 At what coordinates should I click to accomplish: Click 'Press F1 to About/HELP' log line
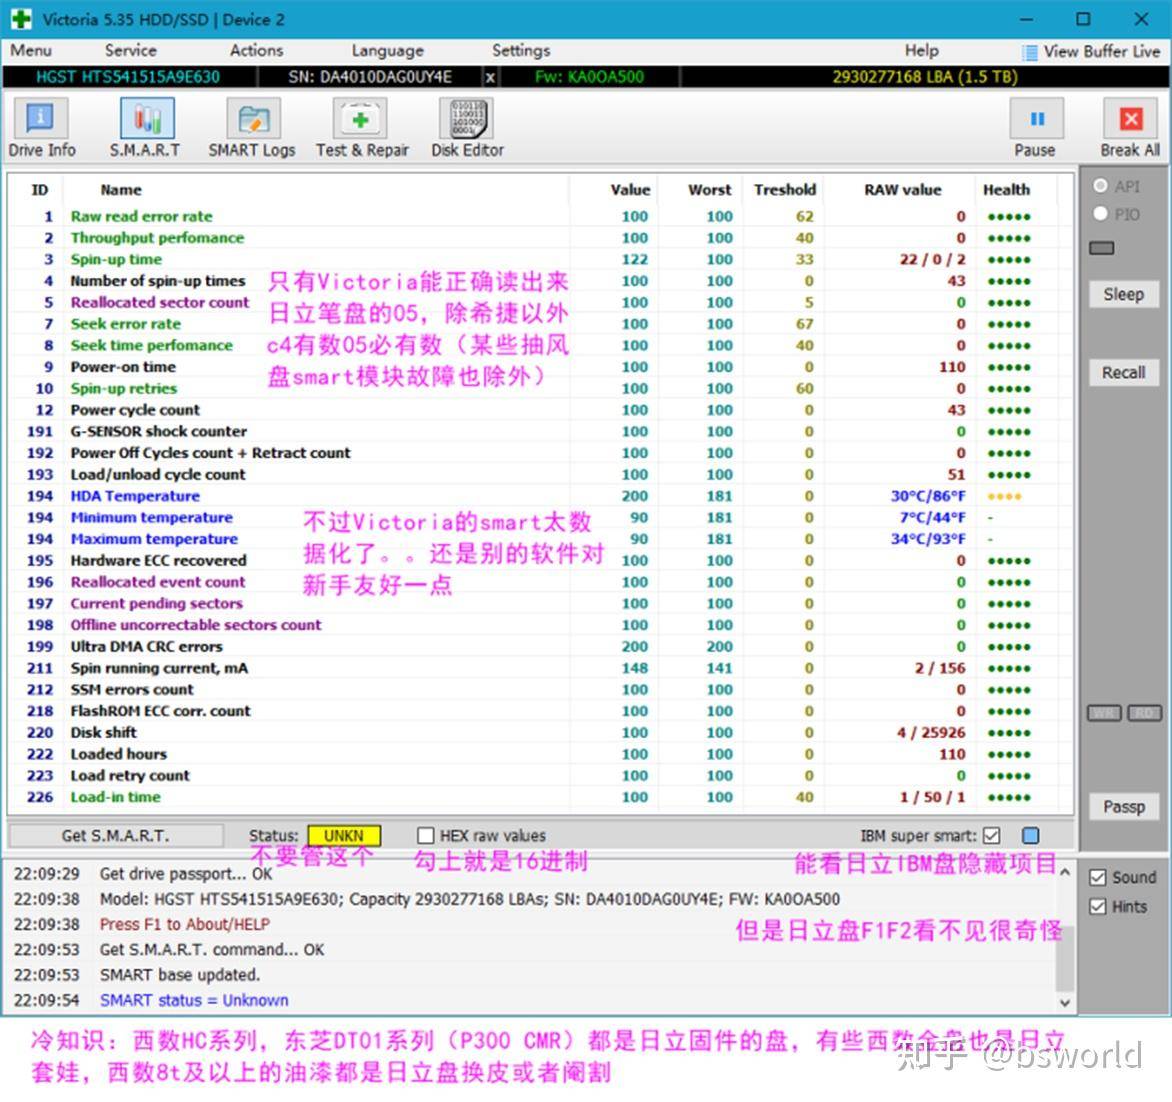[185, 924]
